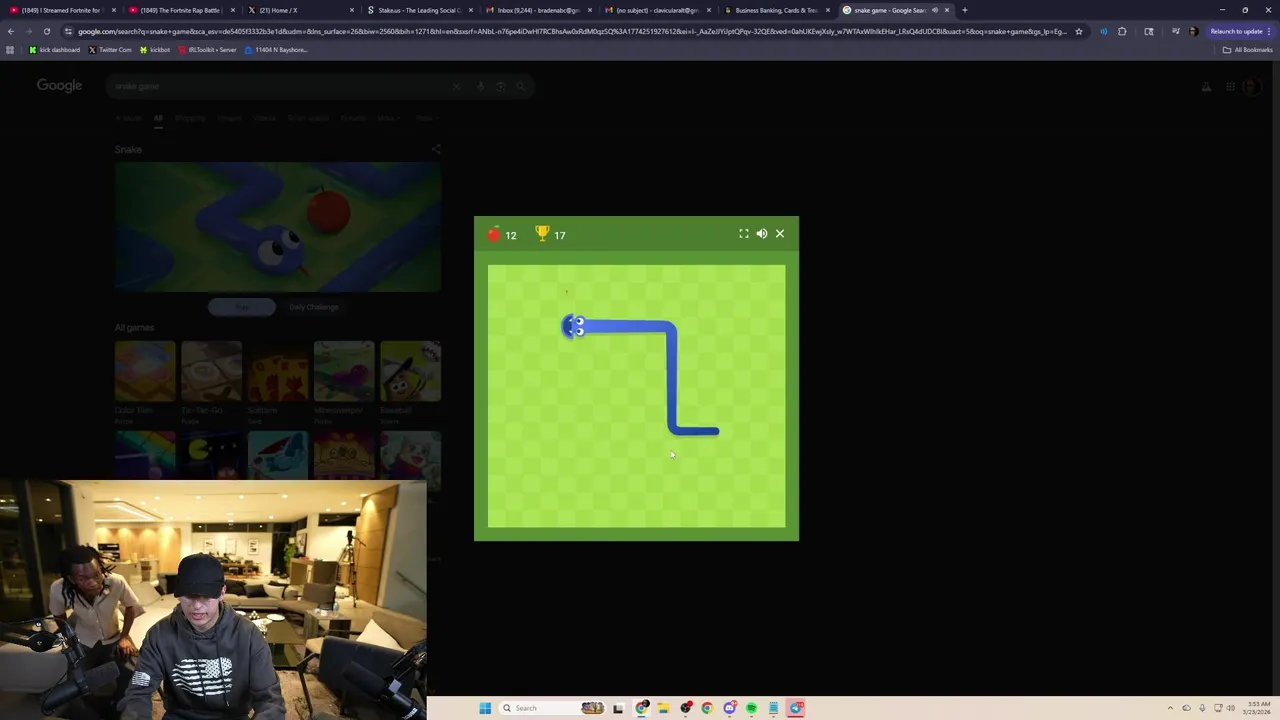This screenshot has width=1280, height=720.
Task: Open the Daily Challenge option
Action: [314, 307]
